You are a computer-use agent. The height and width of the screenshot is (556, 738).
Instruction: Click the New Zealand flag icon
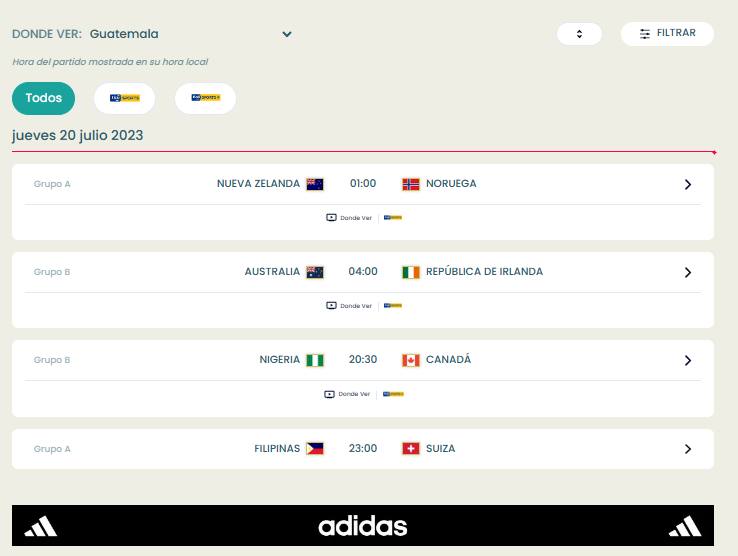314,184
